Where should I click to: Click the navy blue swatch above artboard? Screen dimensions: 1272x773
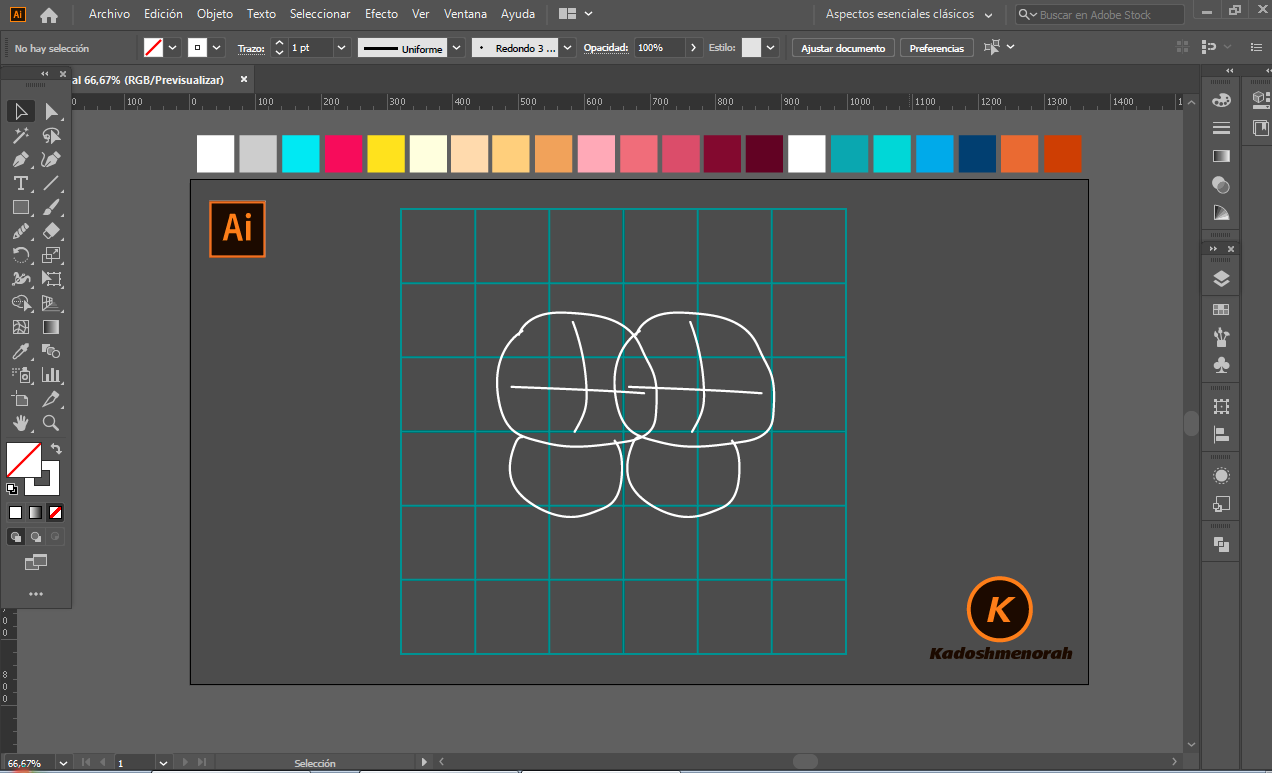[x=977, y=154]
